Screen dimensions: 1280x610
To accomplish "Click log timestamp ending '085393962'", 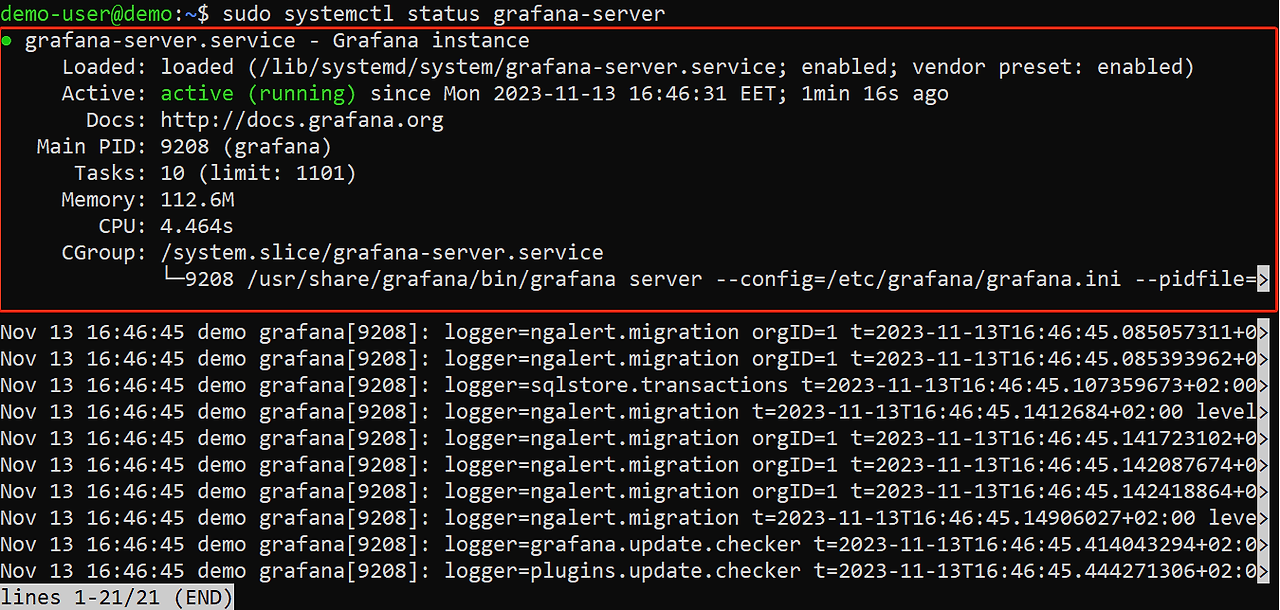I will click(1053, 358).
